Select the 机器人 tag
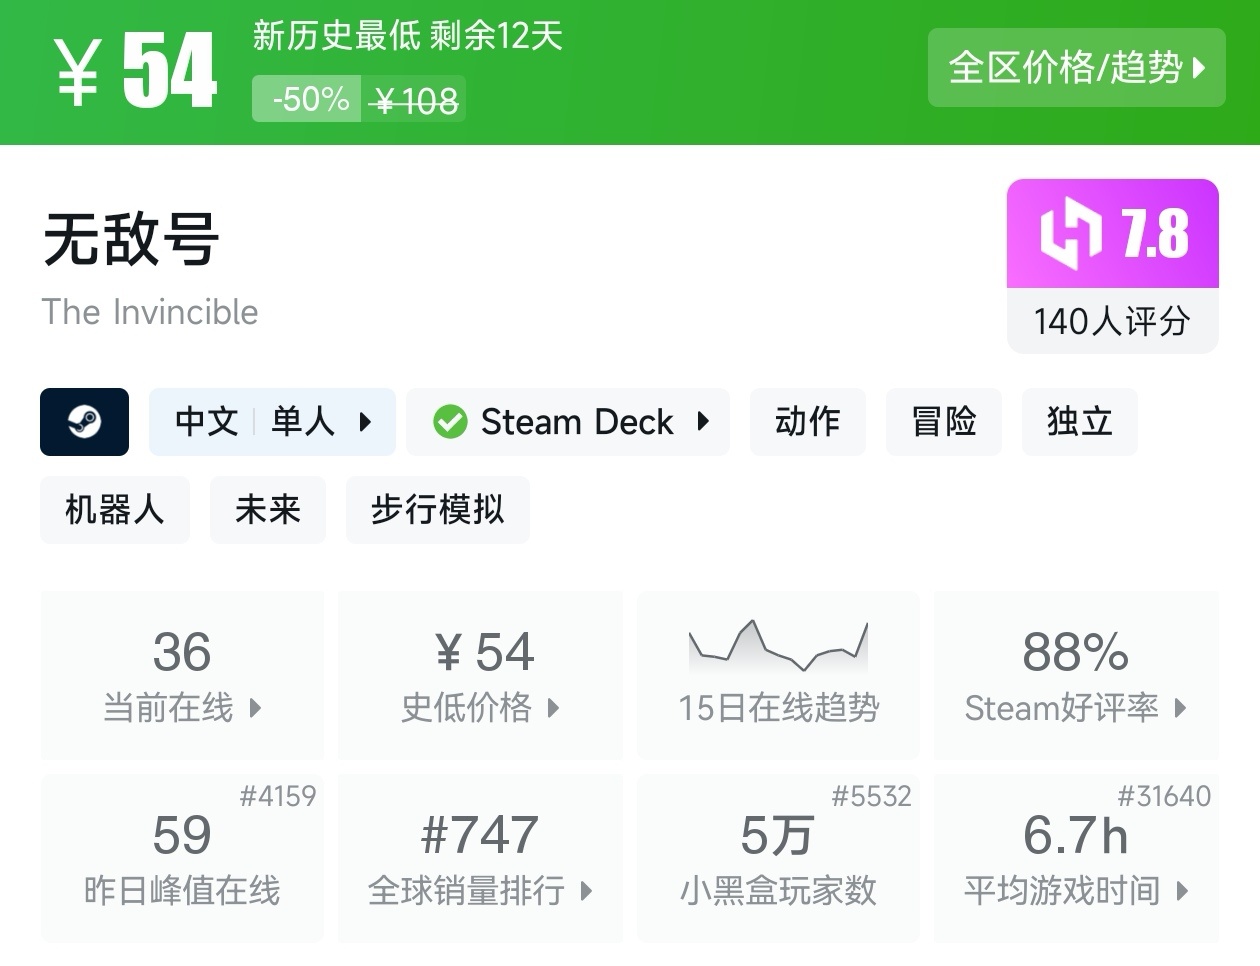 point(114,510)
